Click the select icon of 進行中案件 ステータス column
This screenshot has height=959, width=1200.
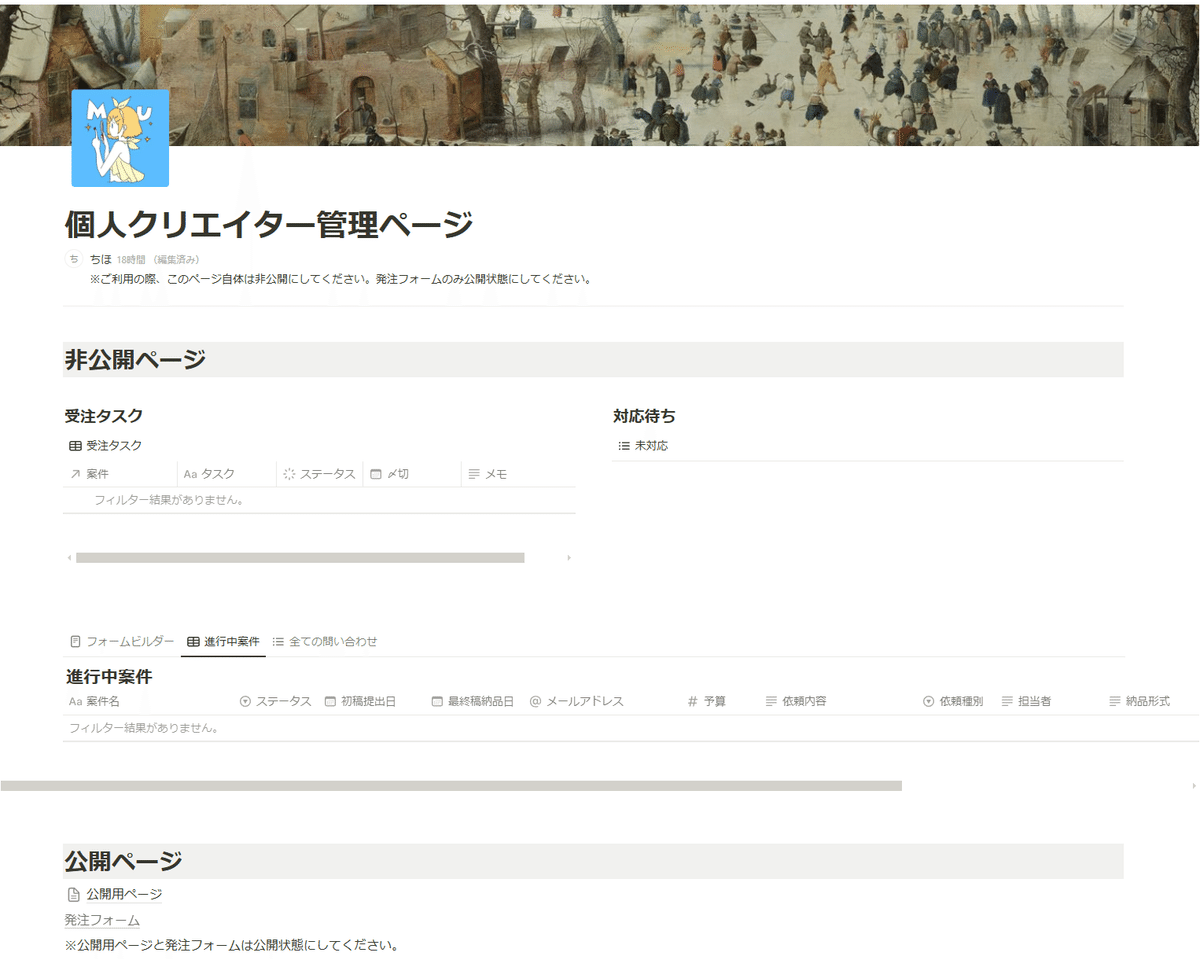click(x=245, y=701)
